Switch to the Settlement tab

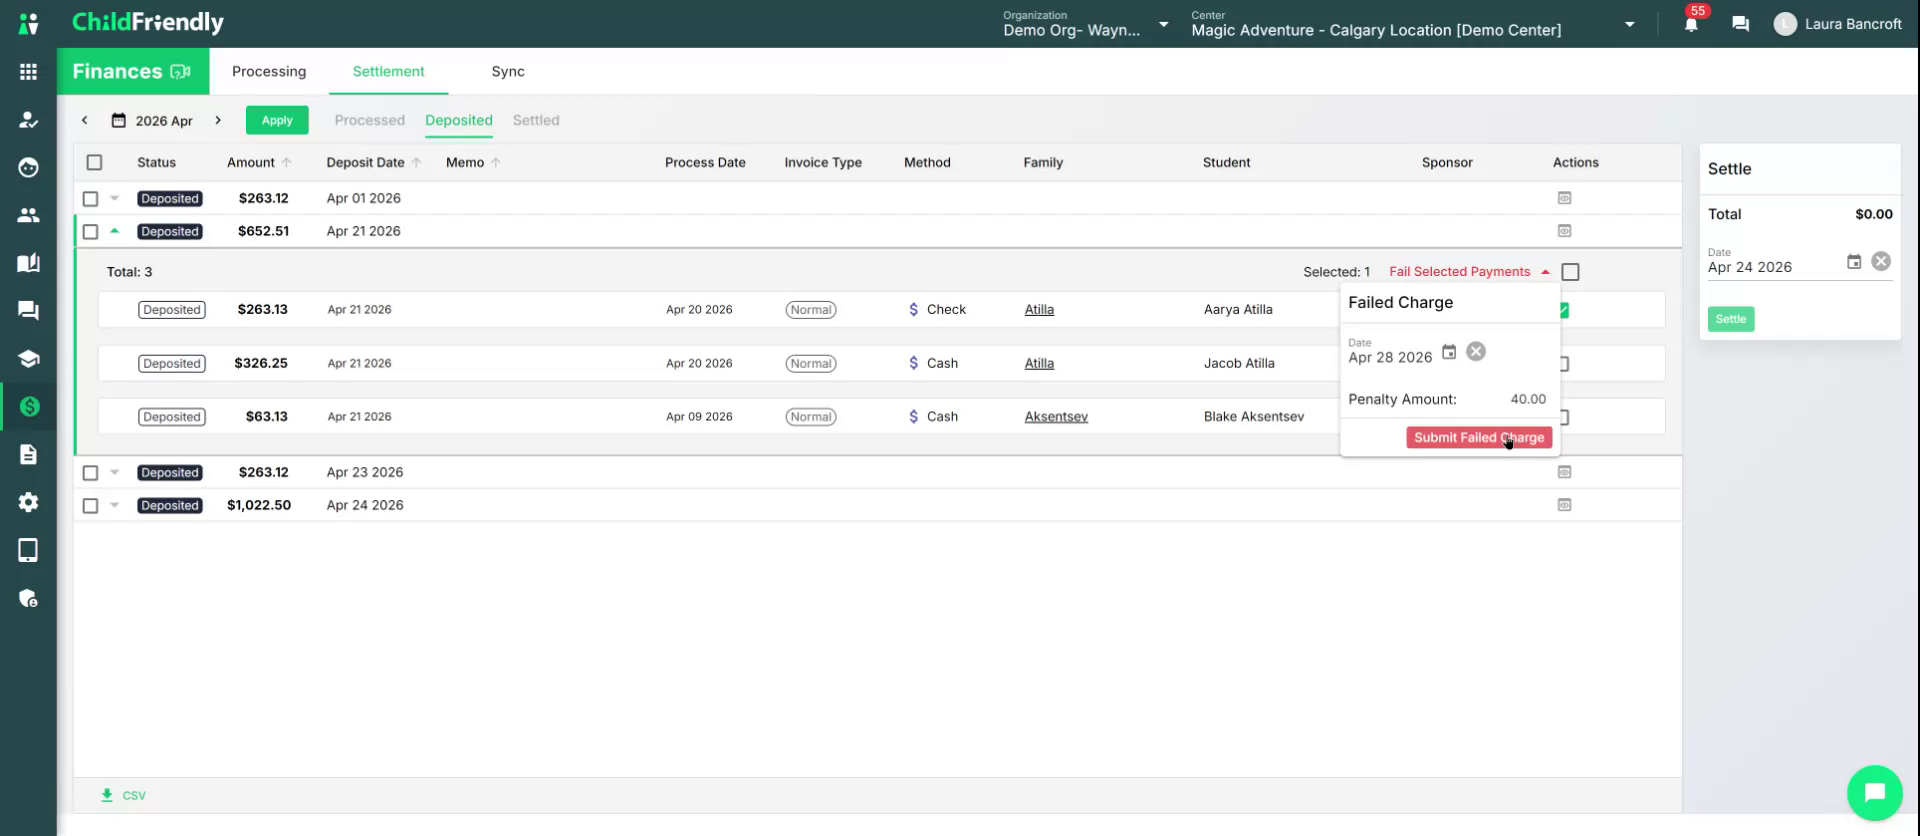(388, 72)
